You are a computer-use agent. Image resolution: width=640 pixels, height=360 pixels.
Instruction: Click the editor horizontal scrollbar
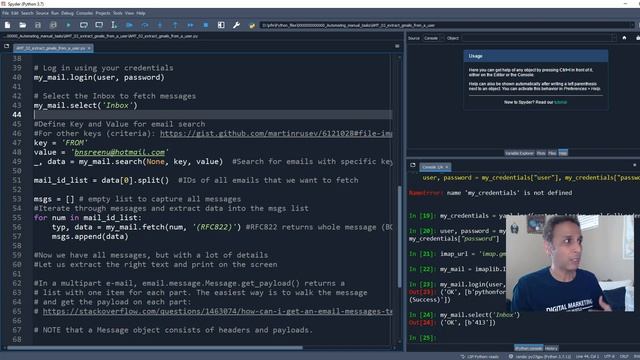tap(155, 348)
